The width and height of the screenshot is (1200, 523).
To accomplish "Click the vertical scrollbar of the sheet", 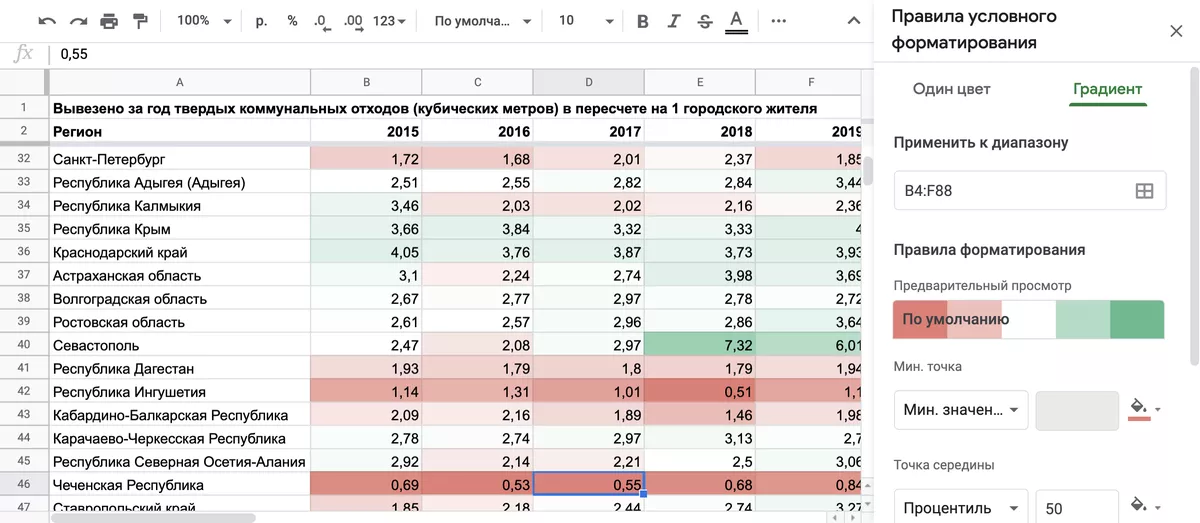I will click(x=867, y=170).
